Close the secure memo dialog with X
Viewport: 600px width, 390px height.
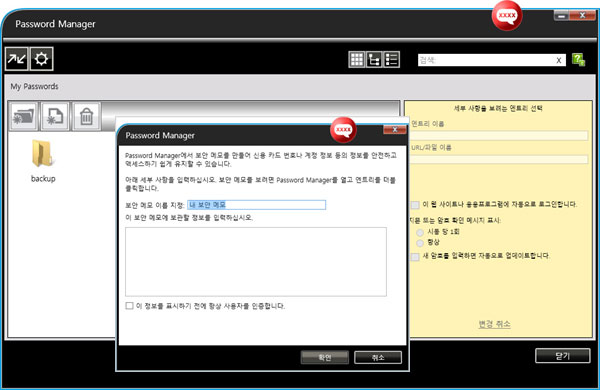(395, 130)
